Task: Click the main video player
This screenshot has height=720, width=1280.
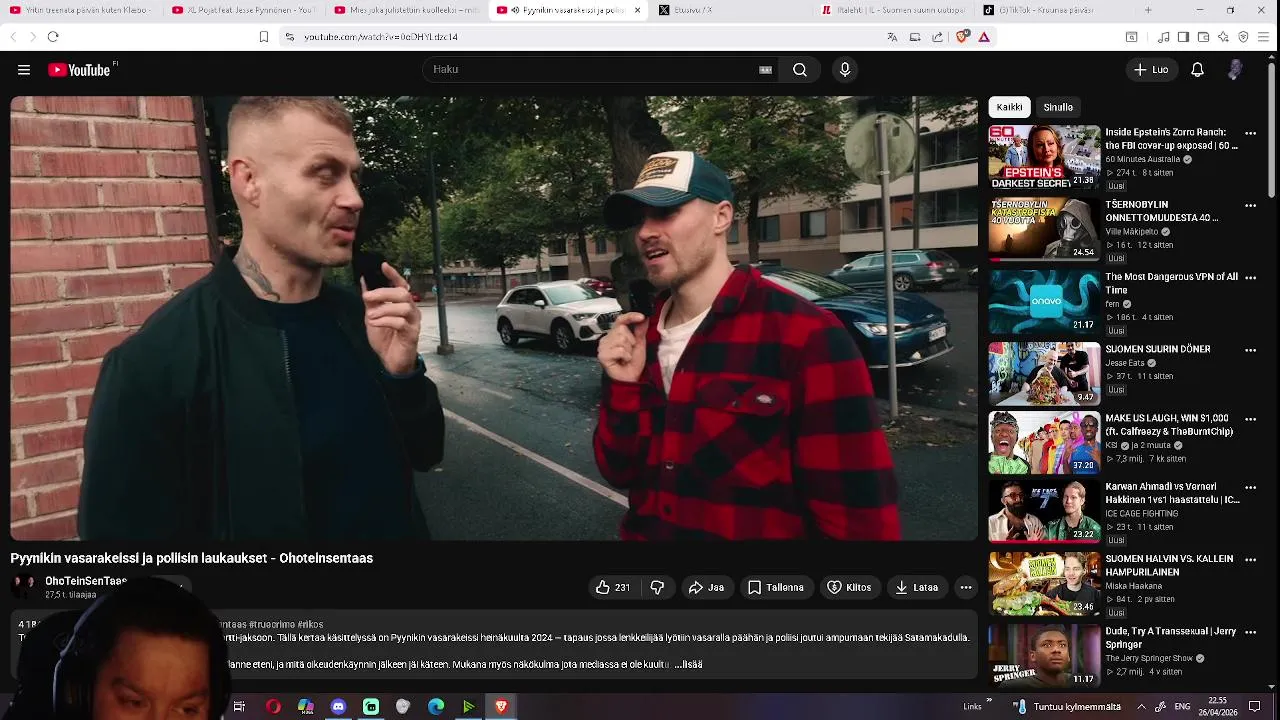Action: click(494, 319)
